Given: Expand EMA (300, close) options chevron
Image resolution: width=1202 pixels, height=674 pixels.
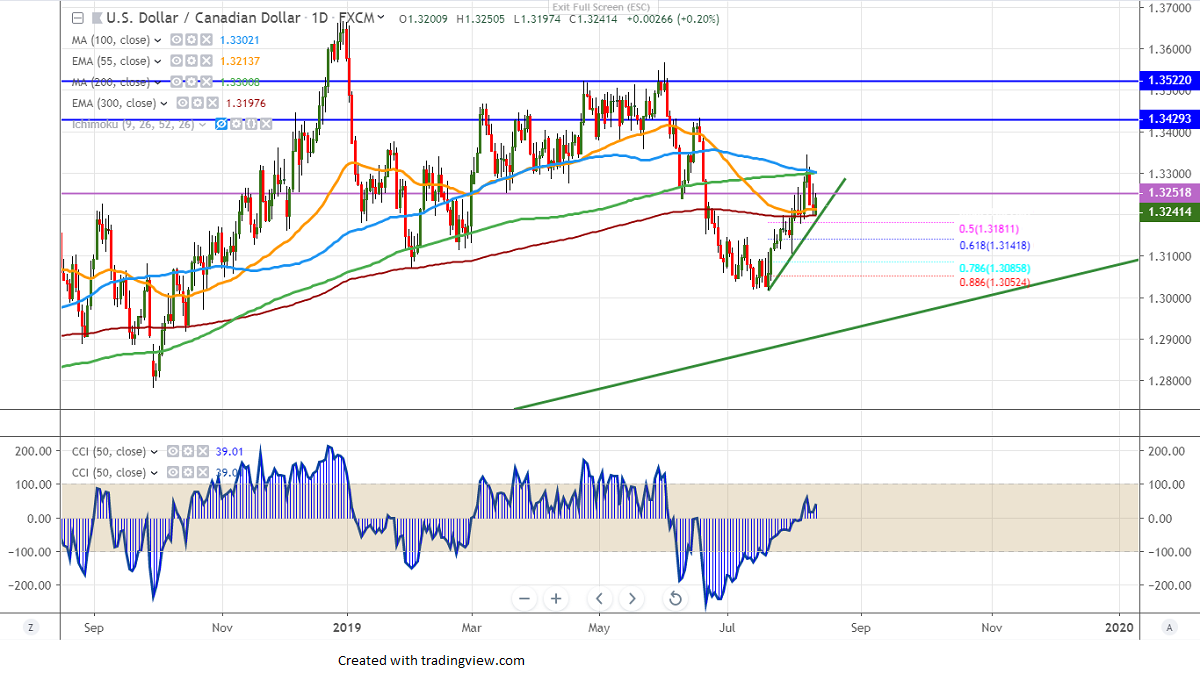Looking at the screenshot, I should [x=164, y=103].
